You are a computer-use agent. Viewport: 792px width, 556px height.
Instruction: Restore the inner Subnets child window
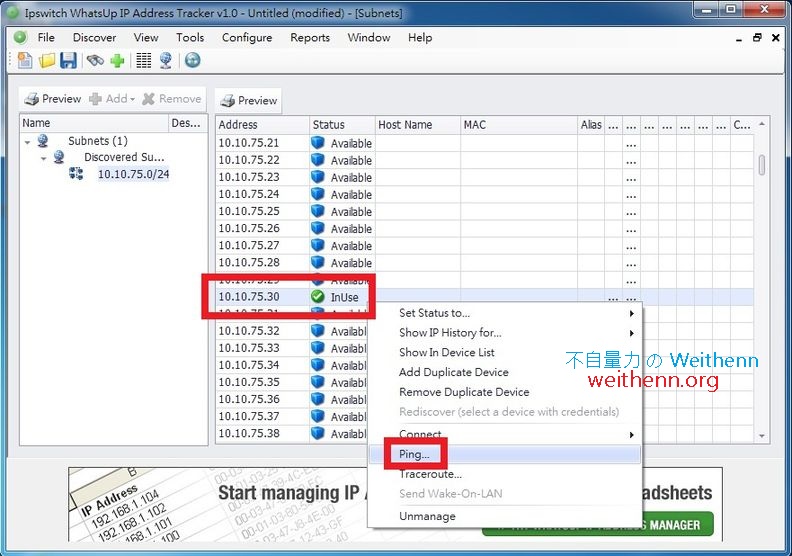(x=757, y=37)
